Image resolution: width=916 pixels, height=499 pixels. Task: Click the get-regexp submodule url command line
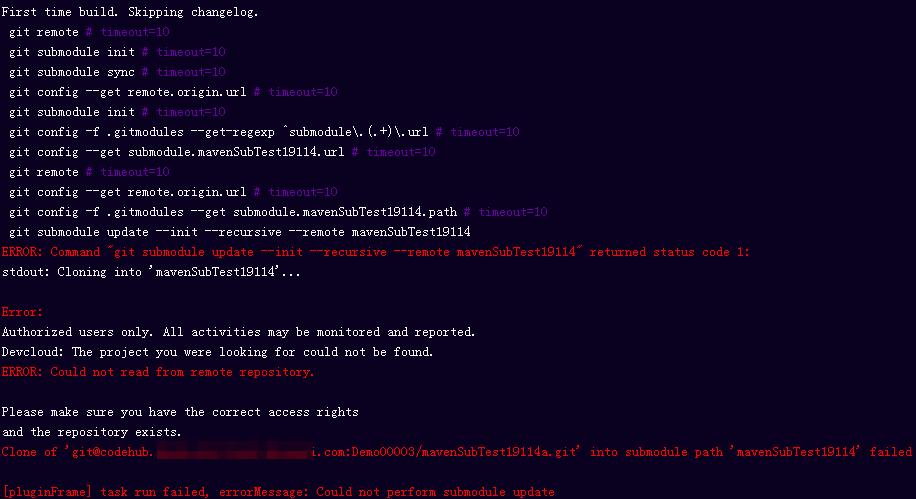(263, 132)
